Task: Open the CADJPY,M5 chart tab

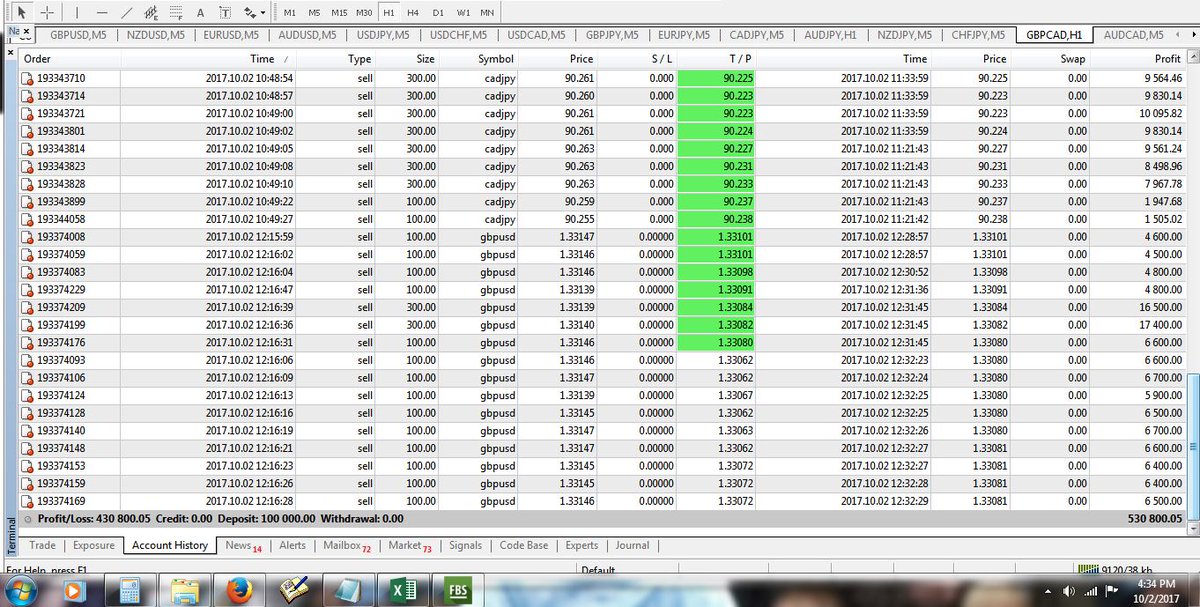Action: click(x=755, y=35)
